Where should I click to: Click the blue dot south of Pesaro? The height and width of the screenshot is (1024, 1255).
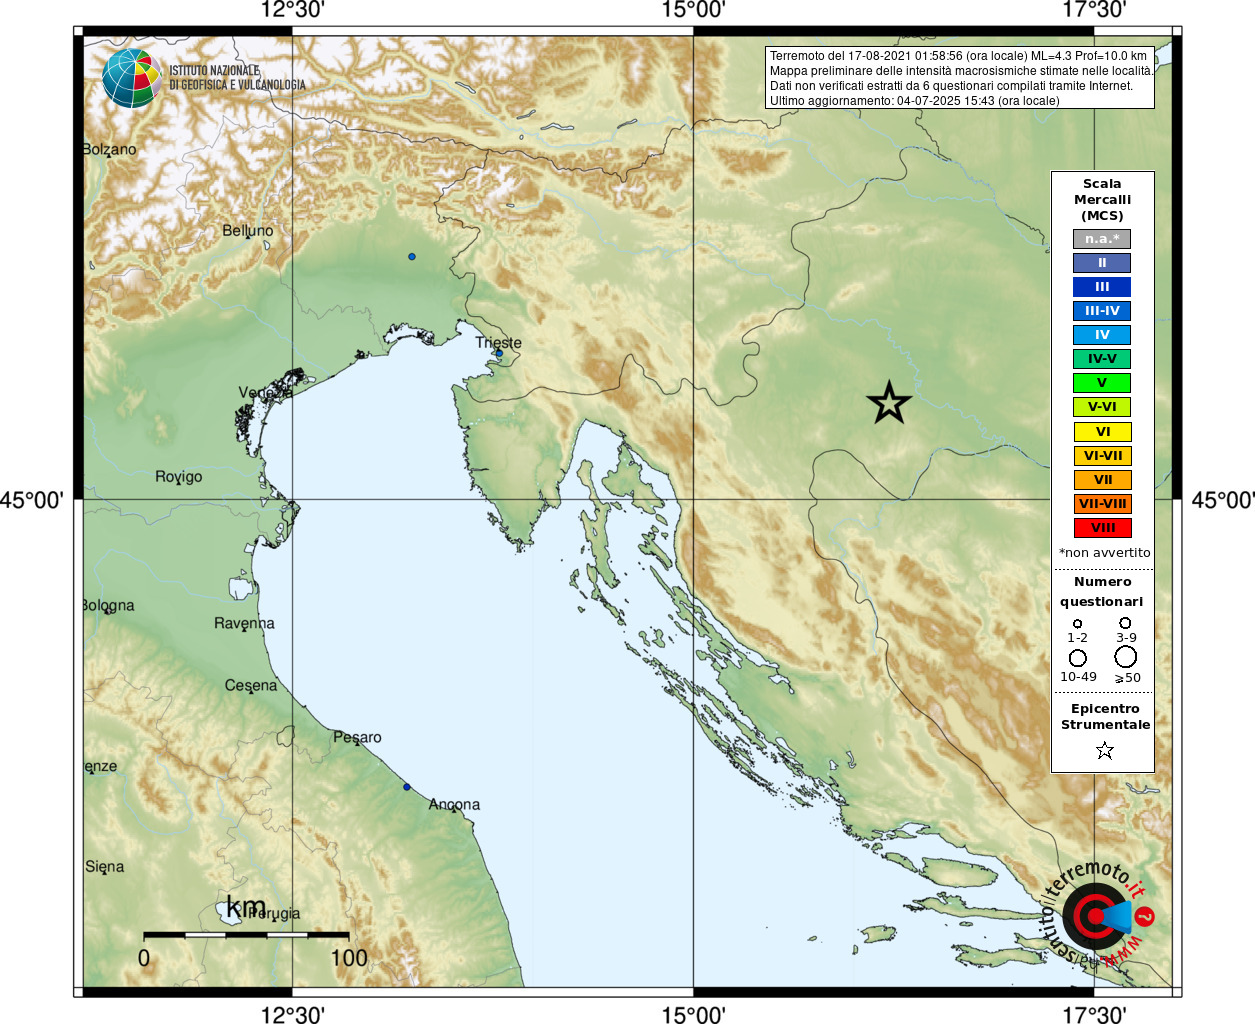[x=407, y=787]
